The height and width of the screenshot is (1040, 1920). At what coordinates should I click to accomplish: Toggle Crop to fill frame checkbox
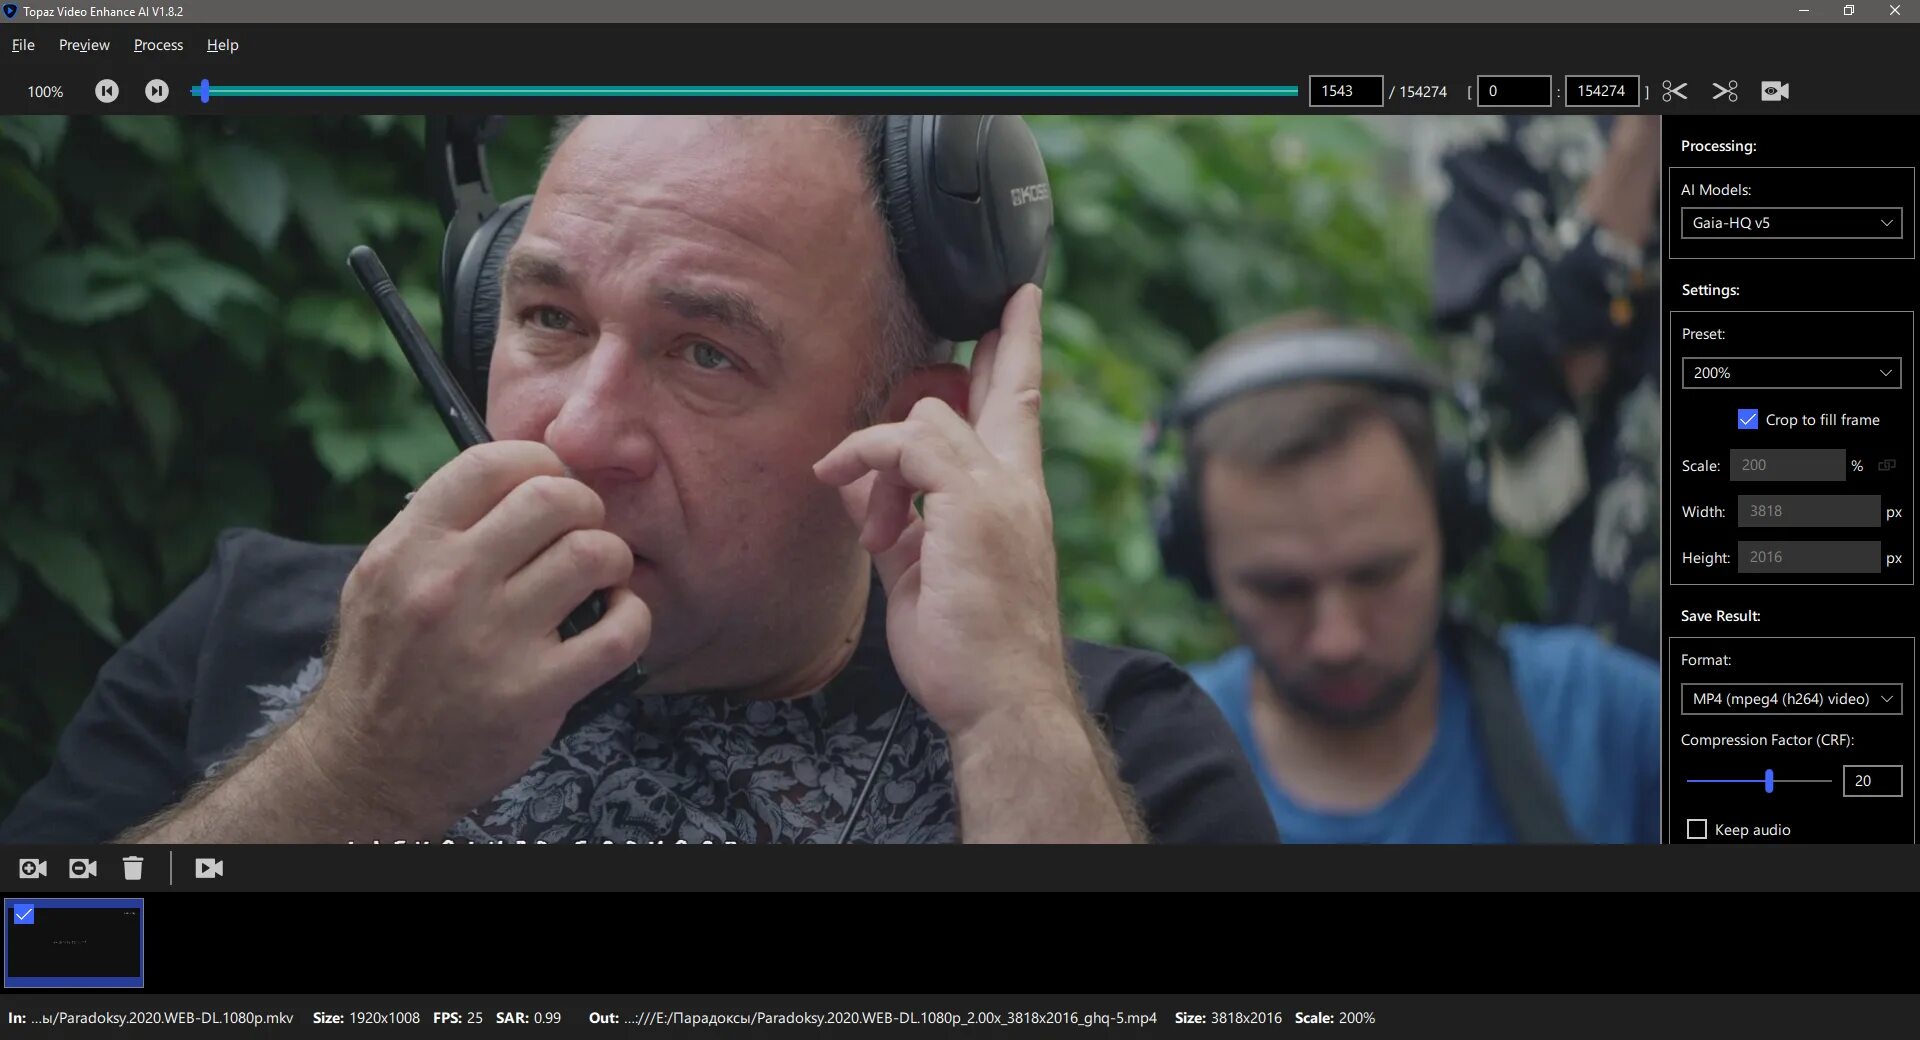pyautogui.click(x=1748, y=419)
